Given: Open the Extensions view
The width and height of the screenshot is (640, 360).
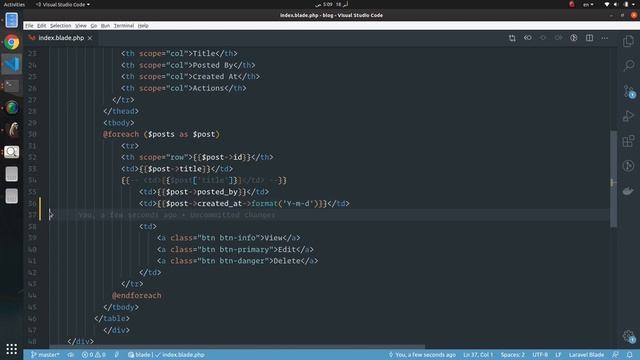Looking at the screenshot, I should pos(629,141).
